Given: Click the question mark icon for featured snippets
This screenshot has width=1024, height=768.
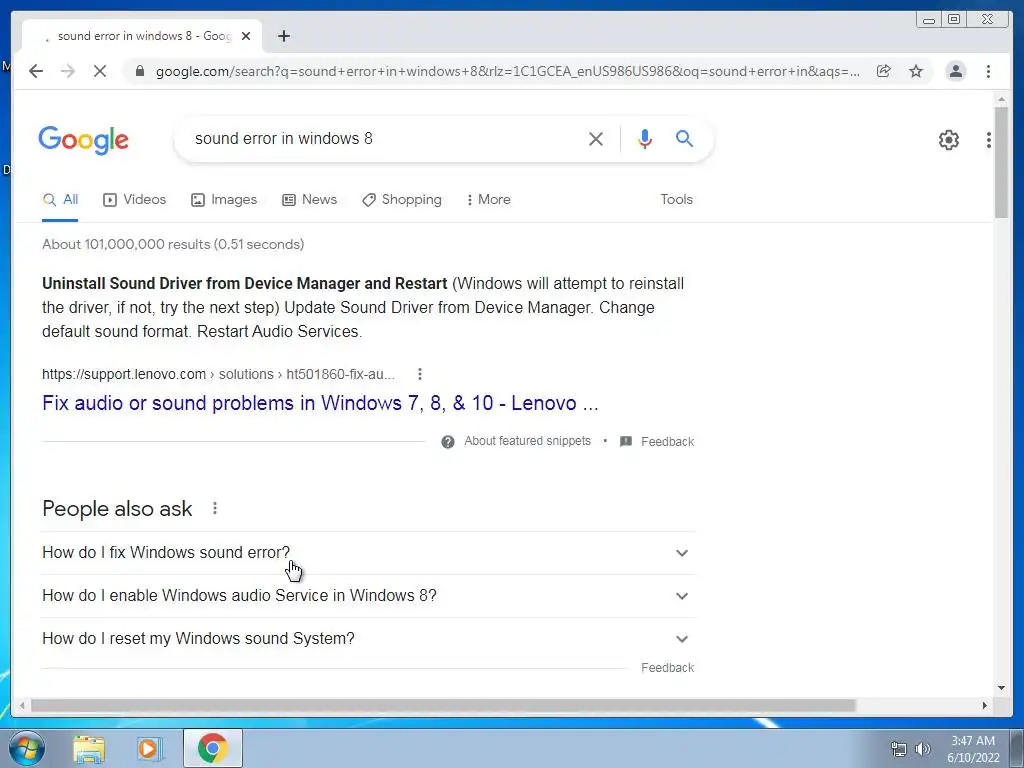Looking at the screenshot, I should [x=448, y=442].
